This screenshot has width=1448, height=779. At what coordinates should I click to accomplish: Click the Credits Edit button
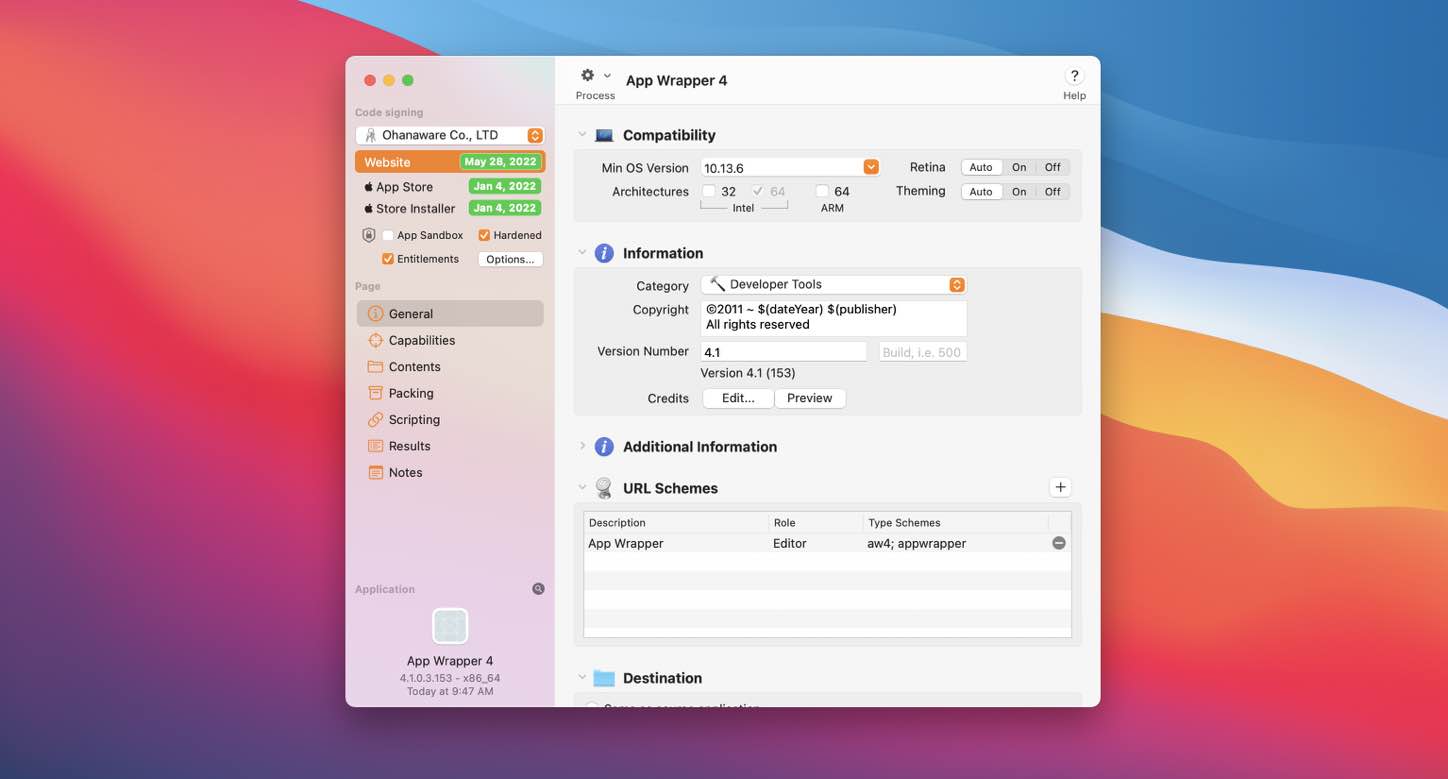738,398
